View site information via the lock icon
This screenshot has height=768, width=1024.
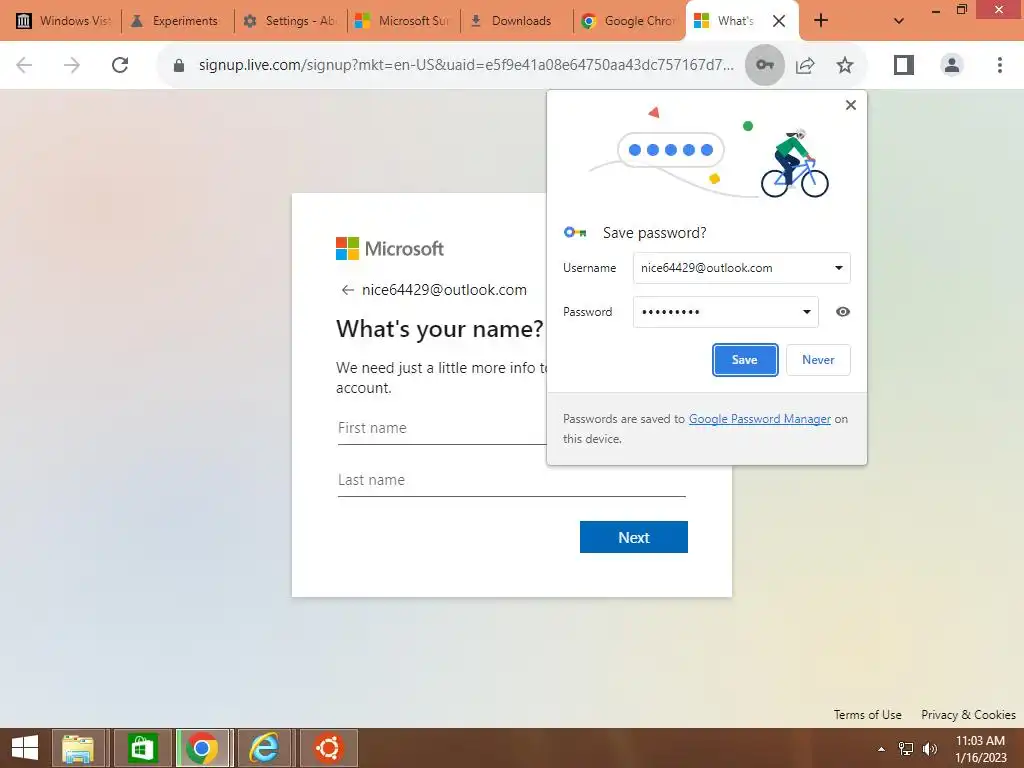(179, 65)
